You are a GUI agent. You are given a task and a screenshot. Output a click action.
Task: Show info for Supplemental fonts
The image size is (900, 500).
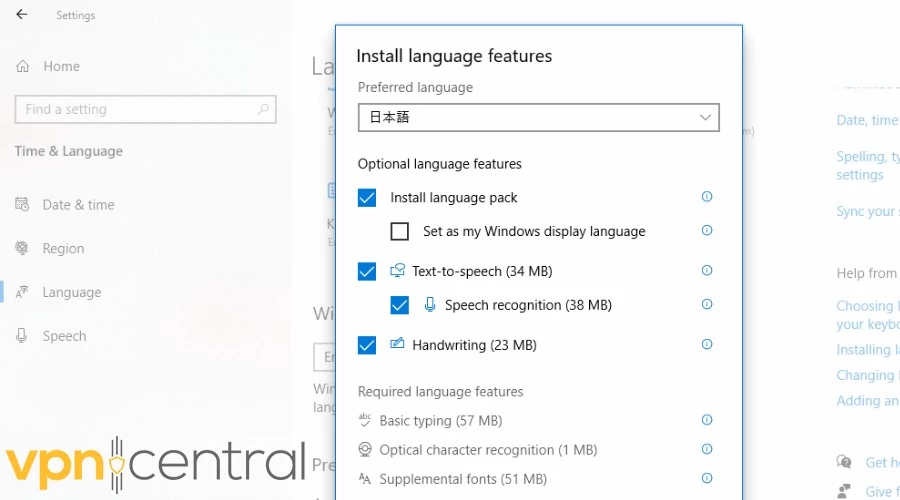(x=707, y=478)
